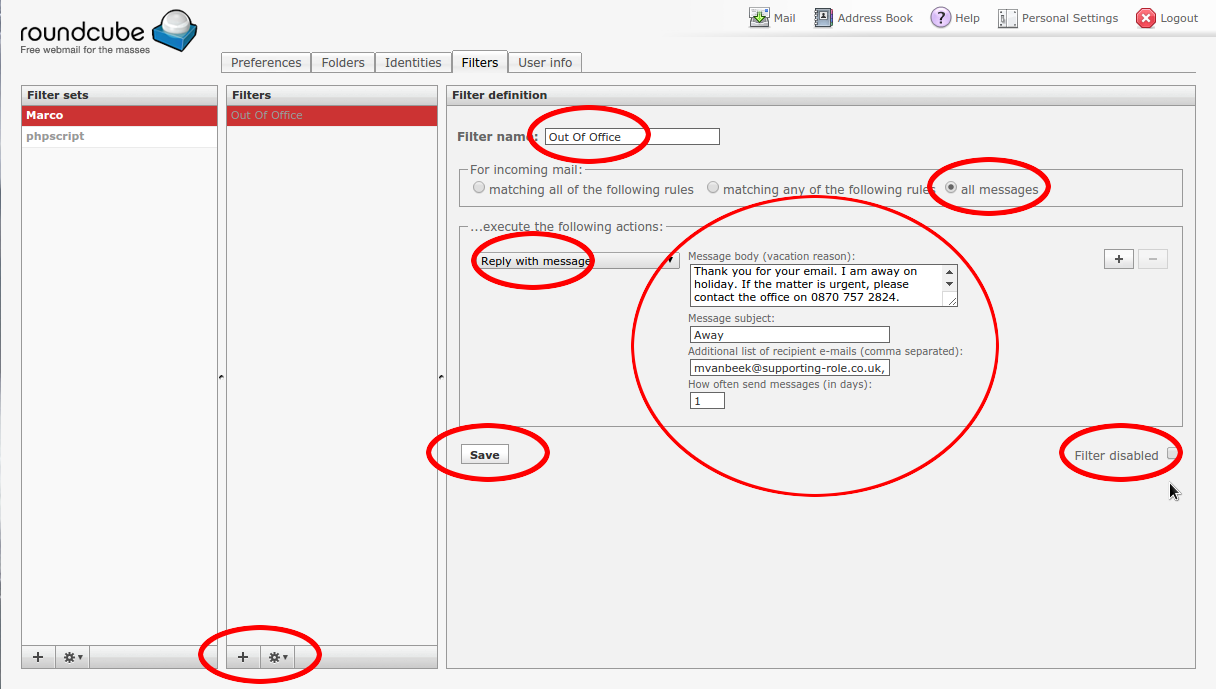Switch to the Identities tab

pos(413,62)
